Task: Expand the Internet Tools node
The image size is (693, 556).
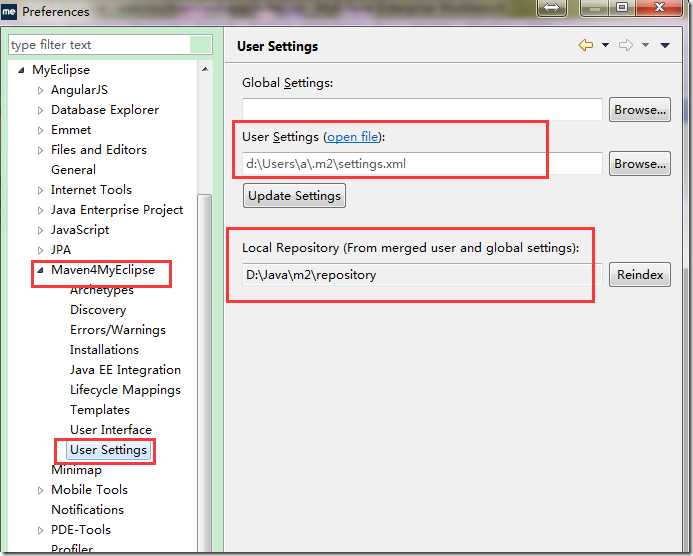Action: (x=40, y=190)
